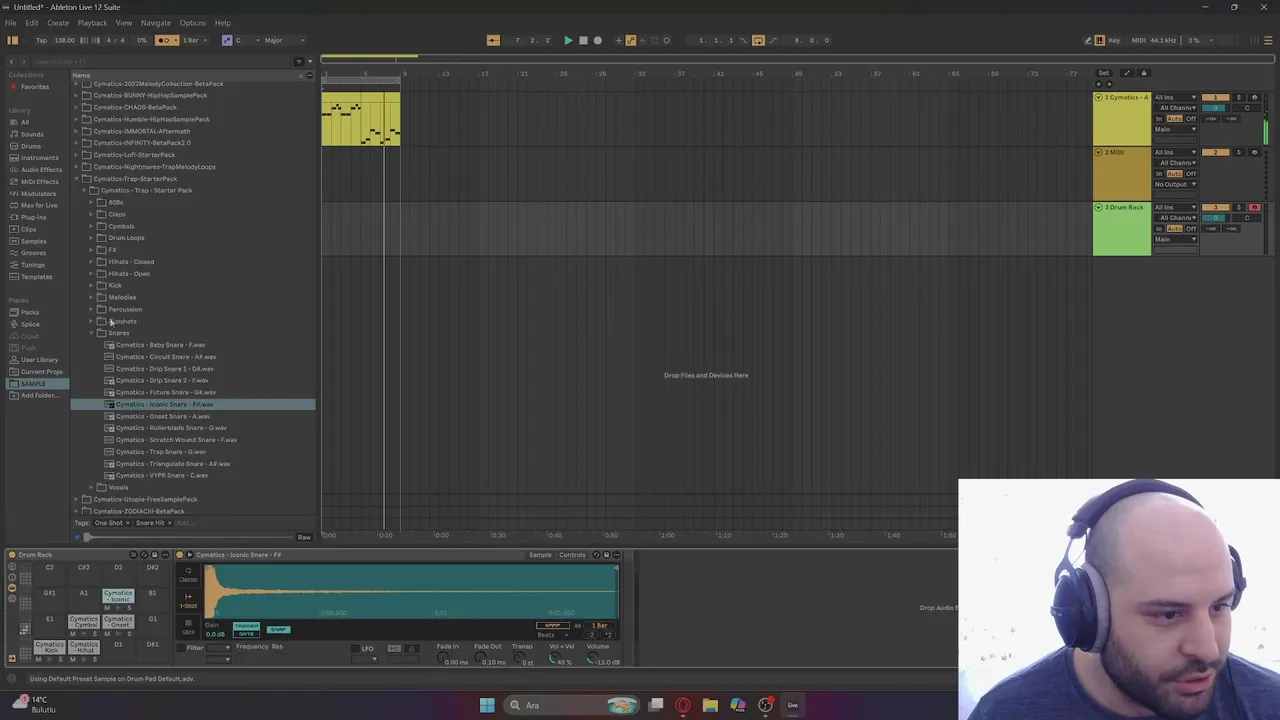
Task: Open MIDI Map Mode via the MIDI button
Action: coord(1138,40)
